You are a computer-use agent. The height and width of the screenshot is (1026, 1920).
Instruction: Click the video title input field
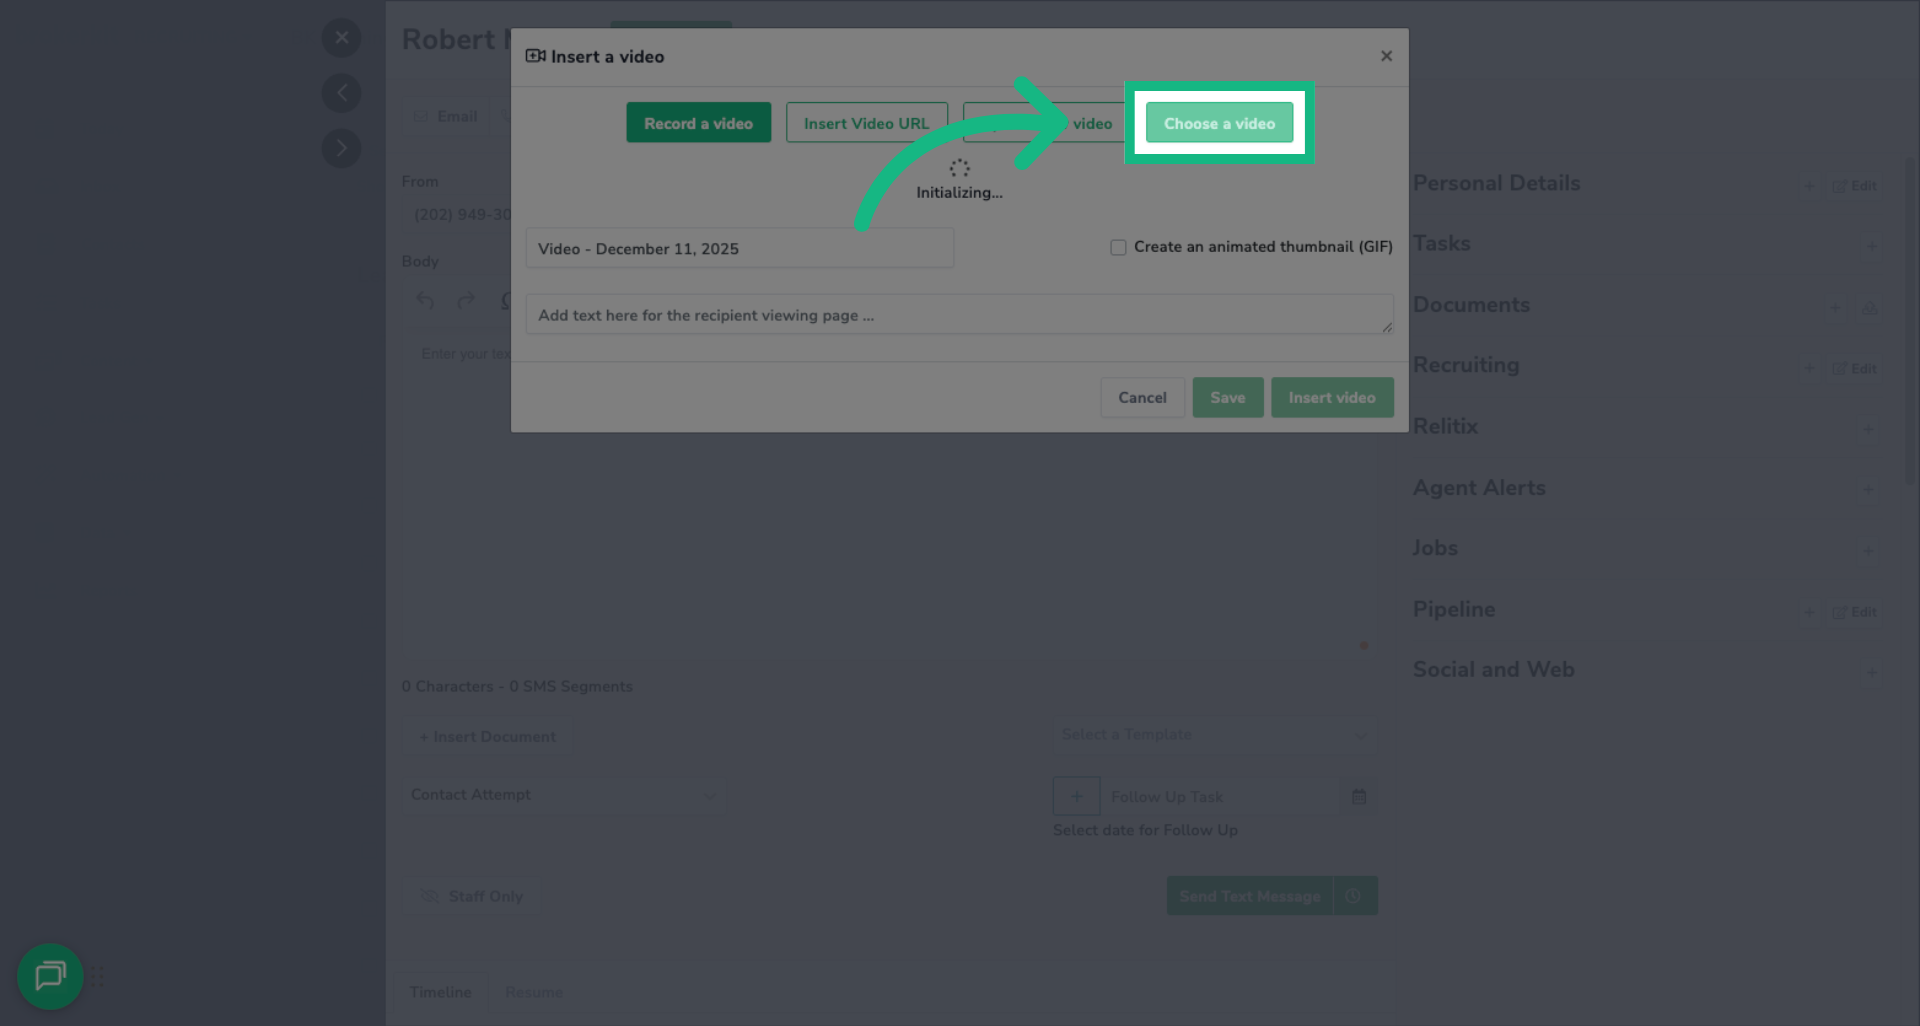pyautogui.click(x=739, y=249)
